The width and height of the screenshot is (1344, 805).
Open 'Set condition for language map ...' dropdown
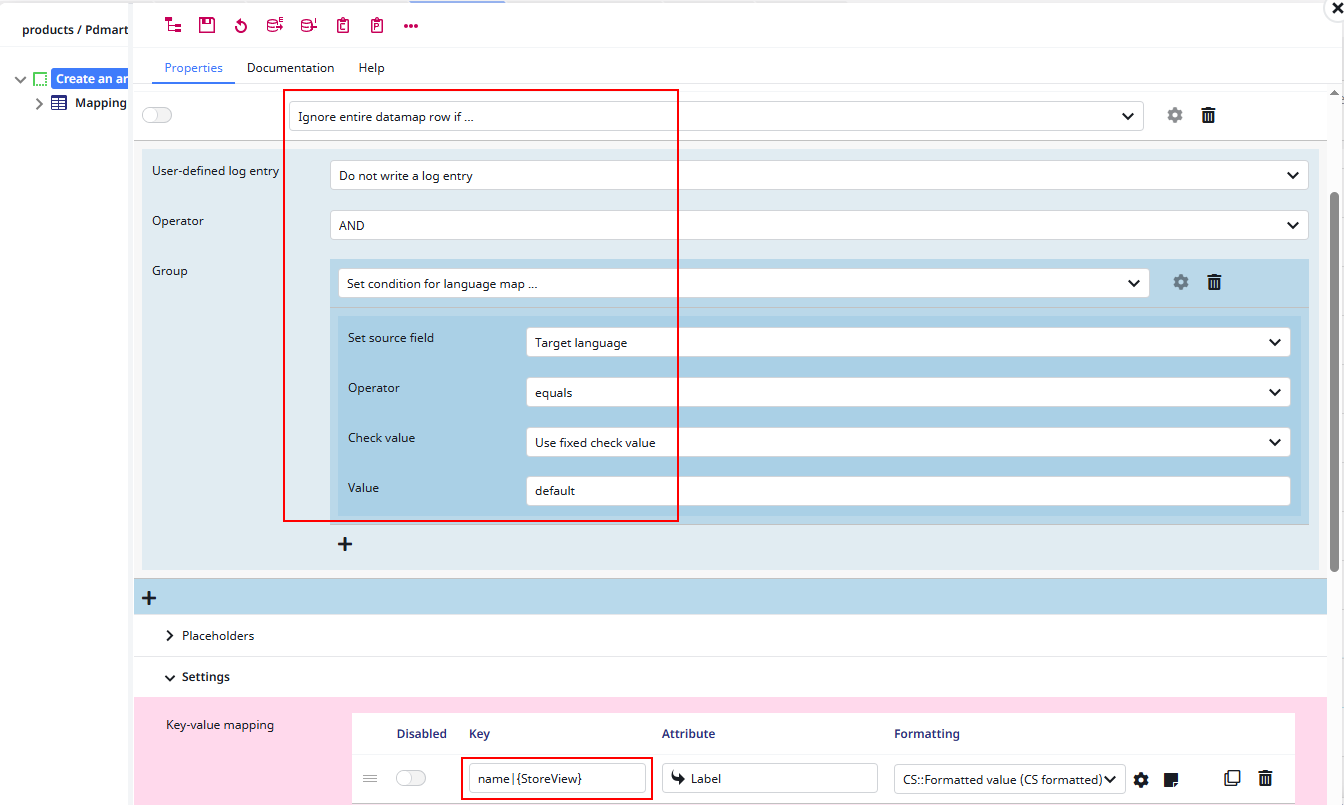pyautogui.click(x=744, y=283)
